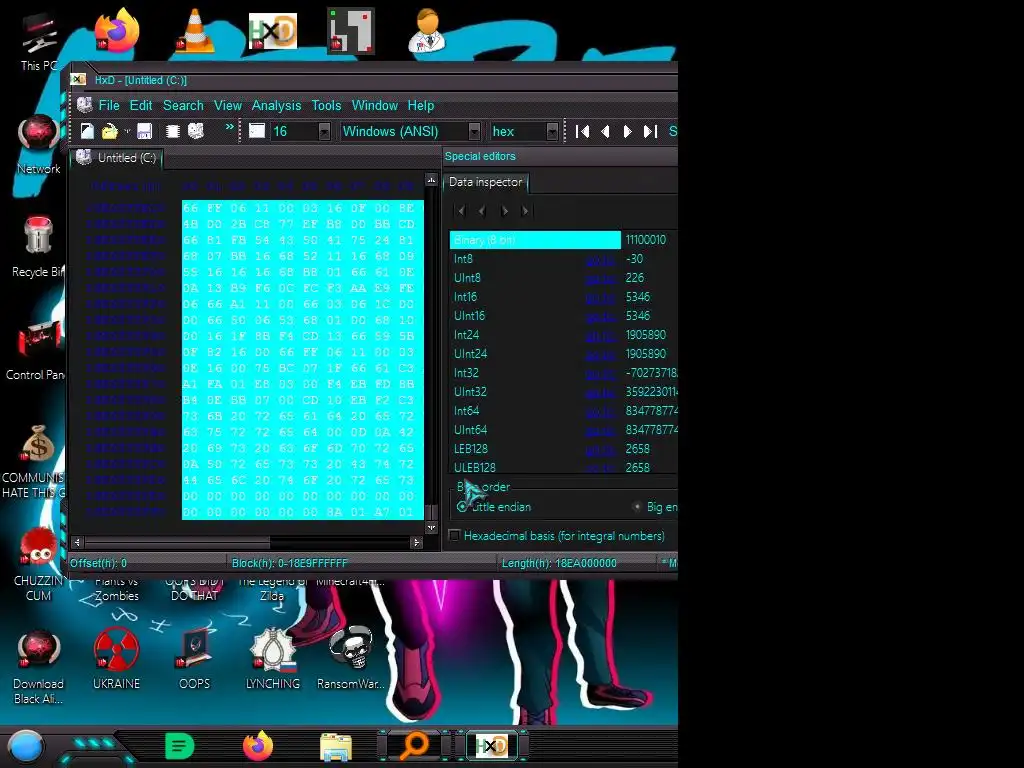Click the go to link for Int32
This screenshot has height=768, width=1024.
(600, 373)
